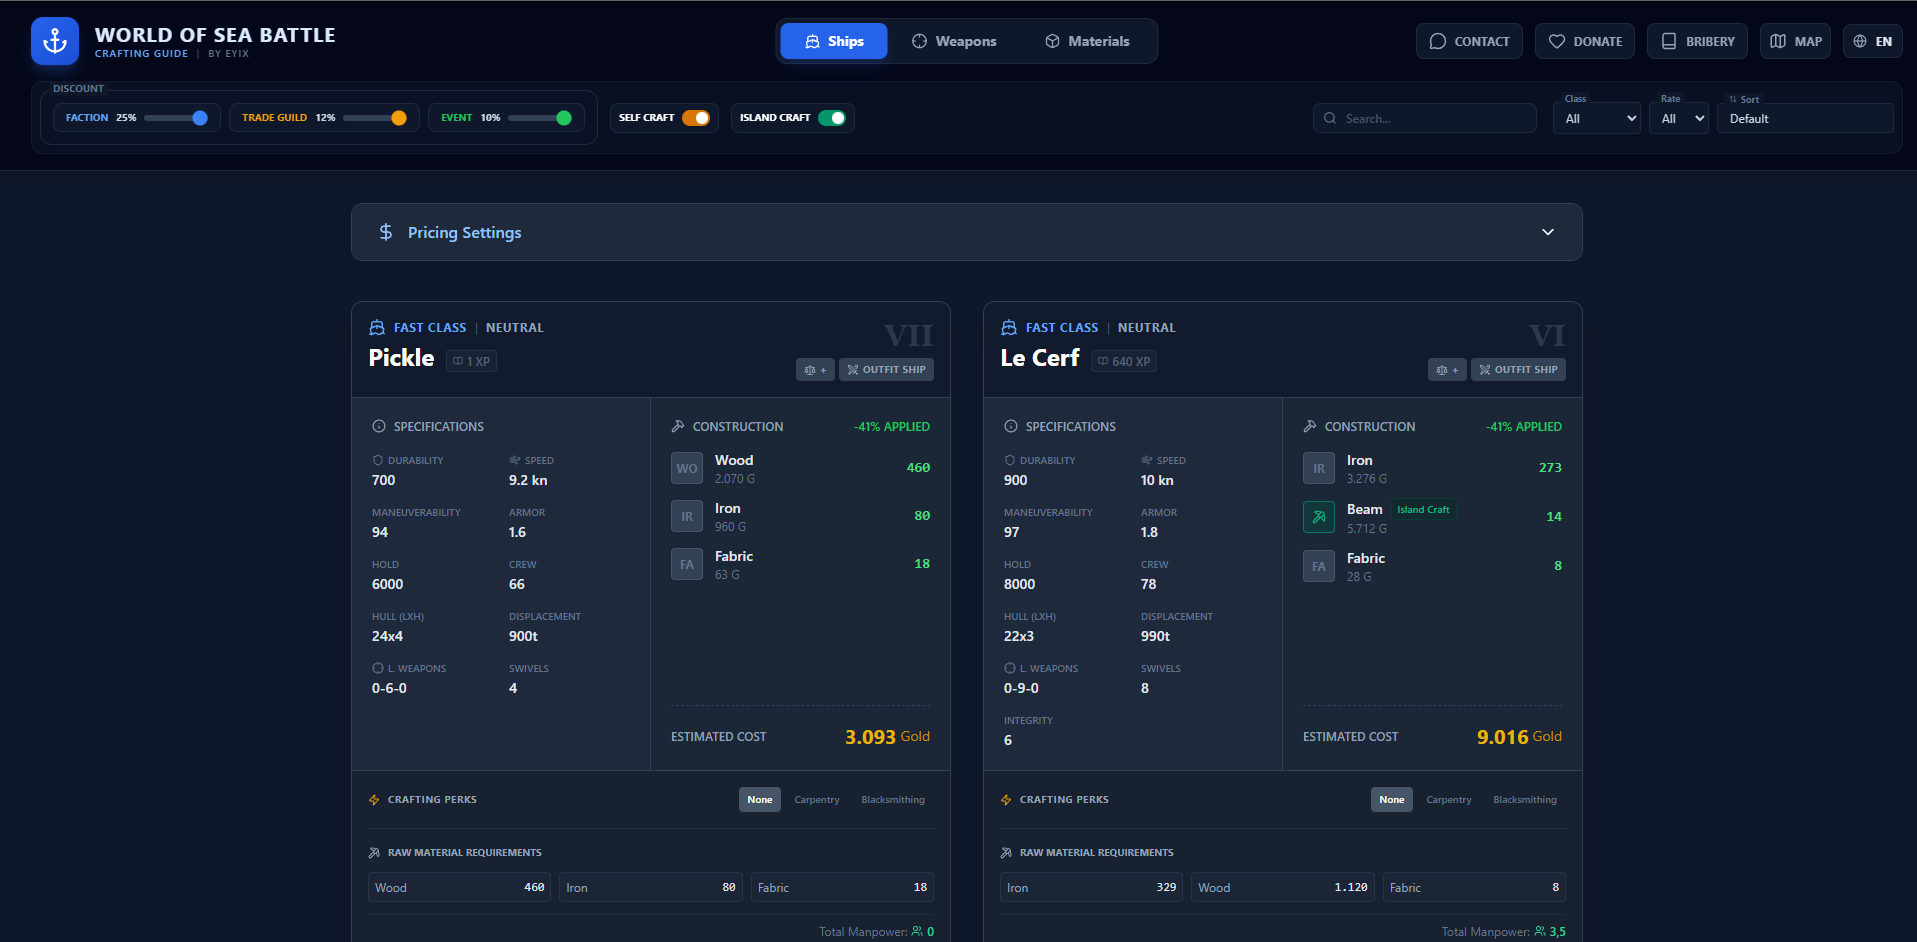
Task: Click Pickle's 1 XP badge
Action: tap(471, 361)
